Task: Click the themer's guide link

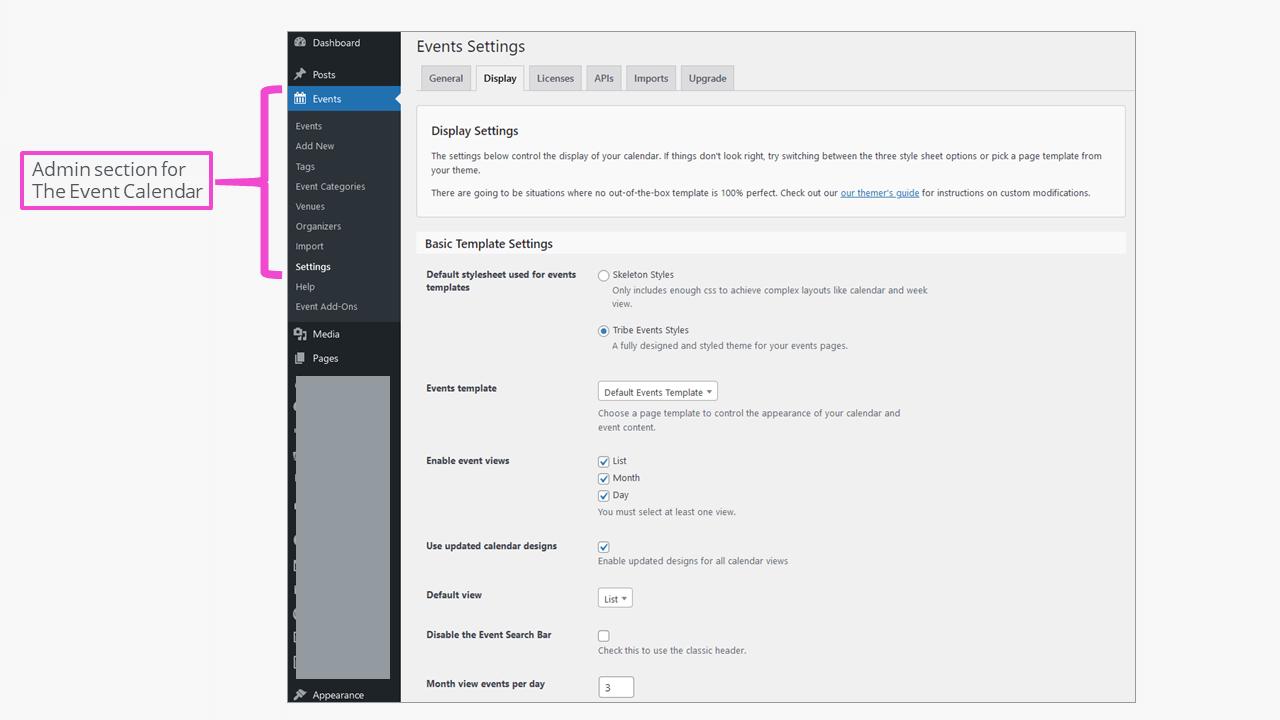Action: coord(879,192)
